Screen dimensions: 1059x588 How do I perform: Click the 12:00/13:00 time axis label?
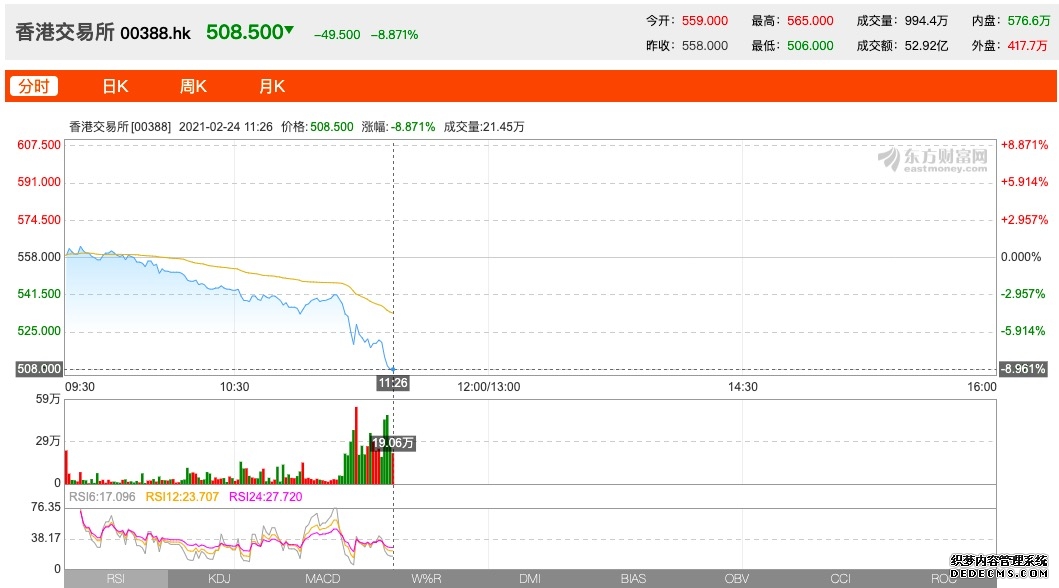[488, 387]
